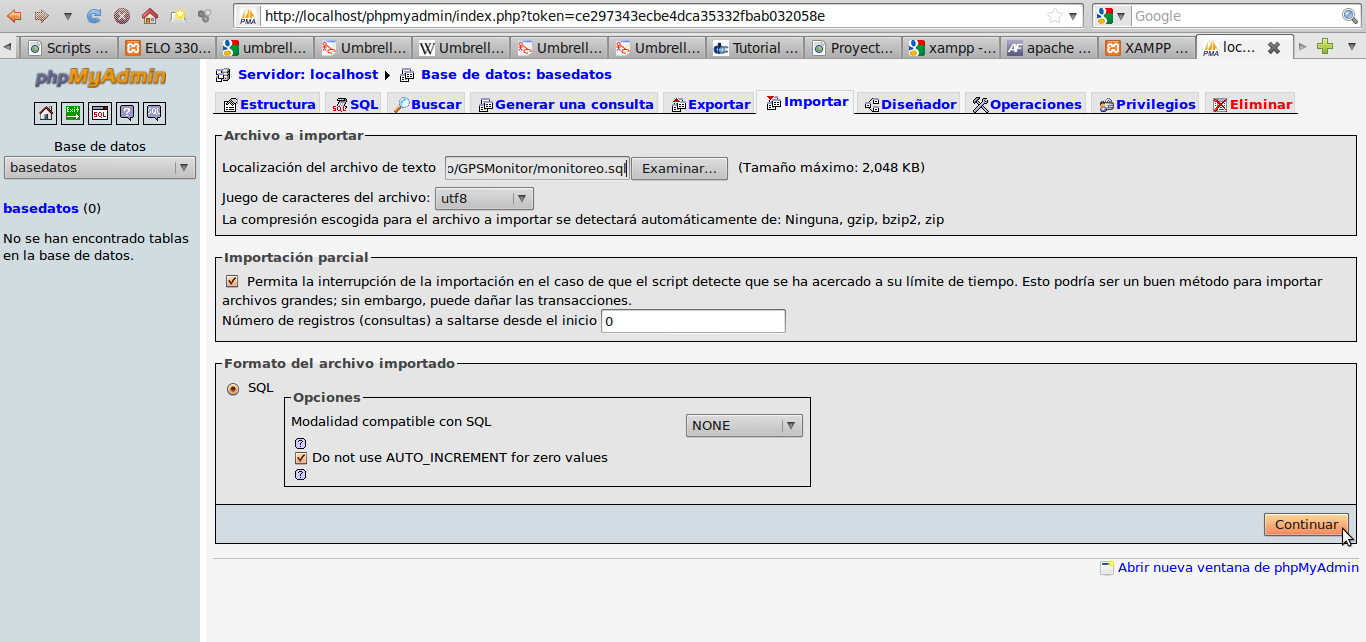1366x642 pixels.
Task: Click the file path field with monitoreo.sql
Action: (x=537, y=168)
